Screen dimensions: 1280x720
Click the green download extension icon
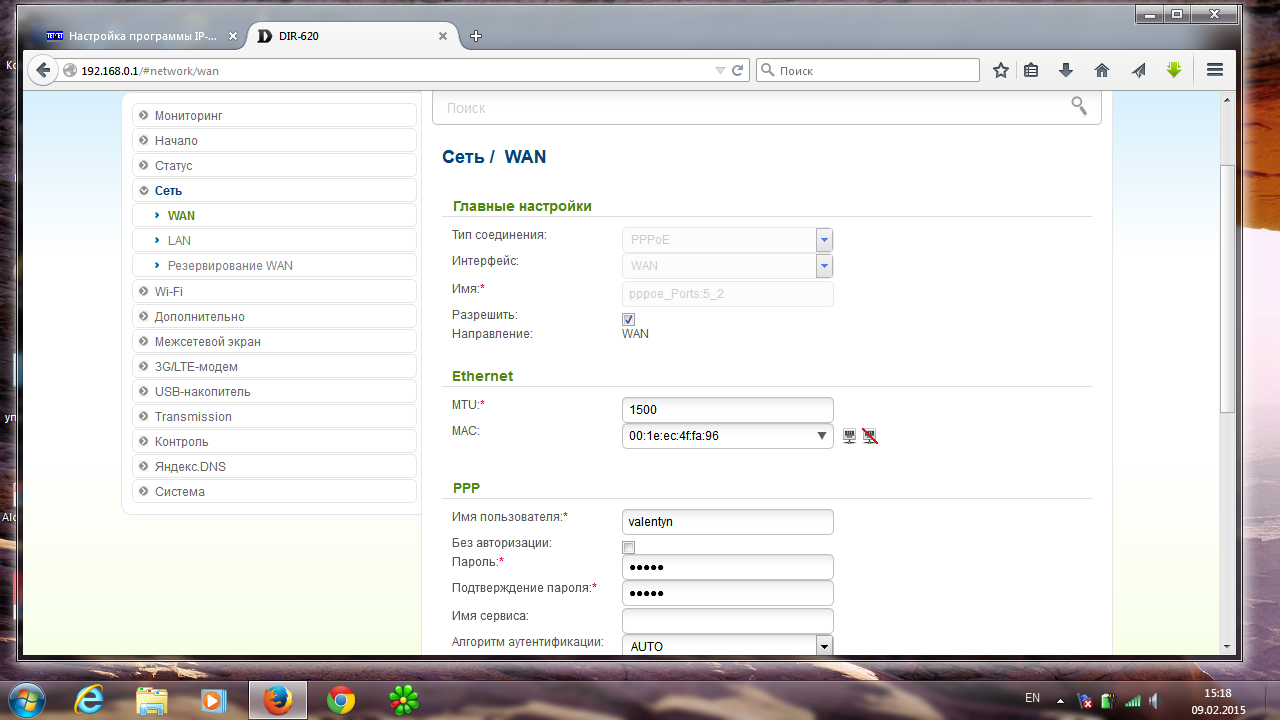point(1174,70)
